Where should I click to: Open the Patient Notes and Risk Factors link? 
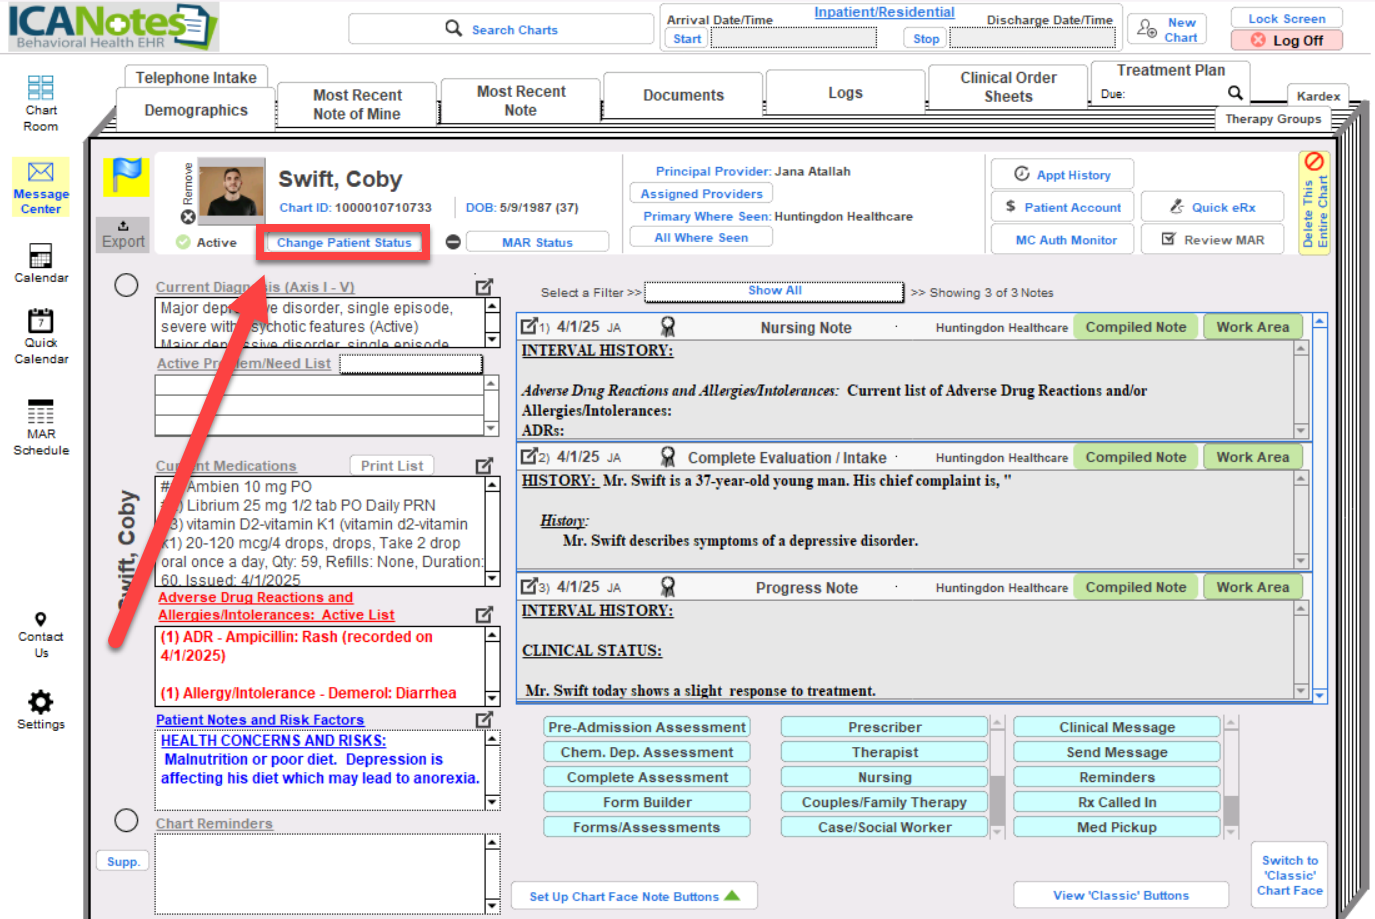point(260,720)
